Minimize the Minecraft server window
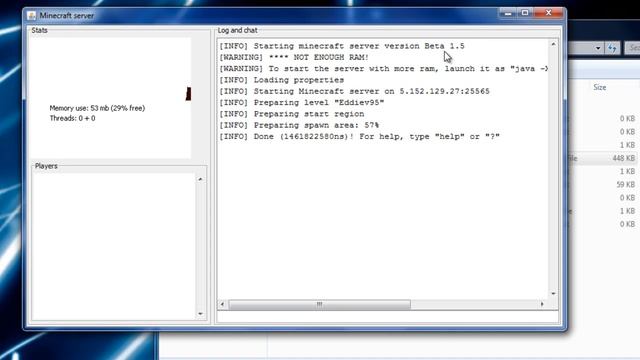This screenshot has width=640, height=360. 508,13
